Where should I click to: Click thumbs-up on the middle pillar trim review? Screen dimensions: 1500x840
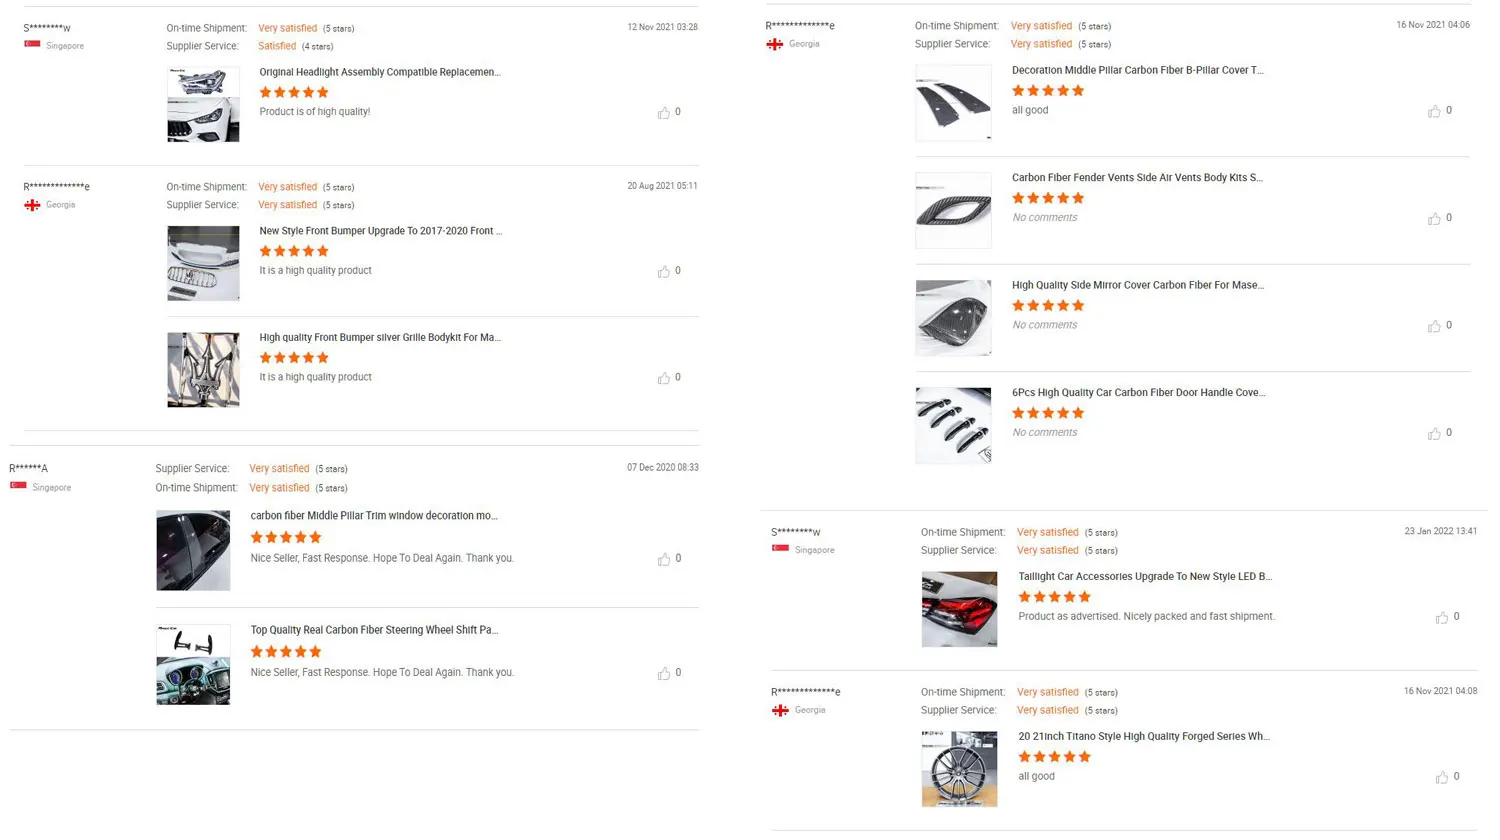pos(663,560)
